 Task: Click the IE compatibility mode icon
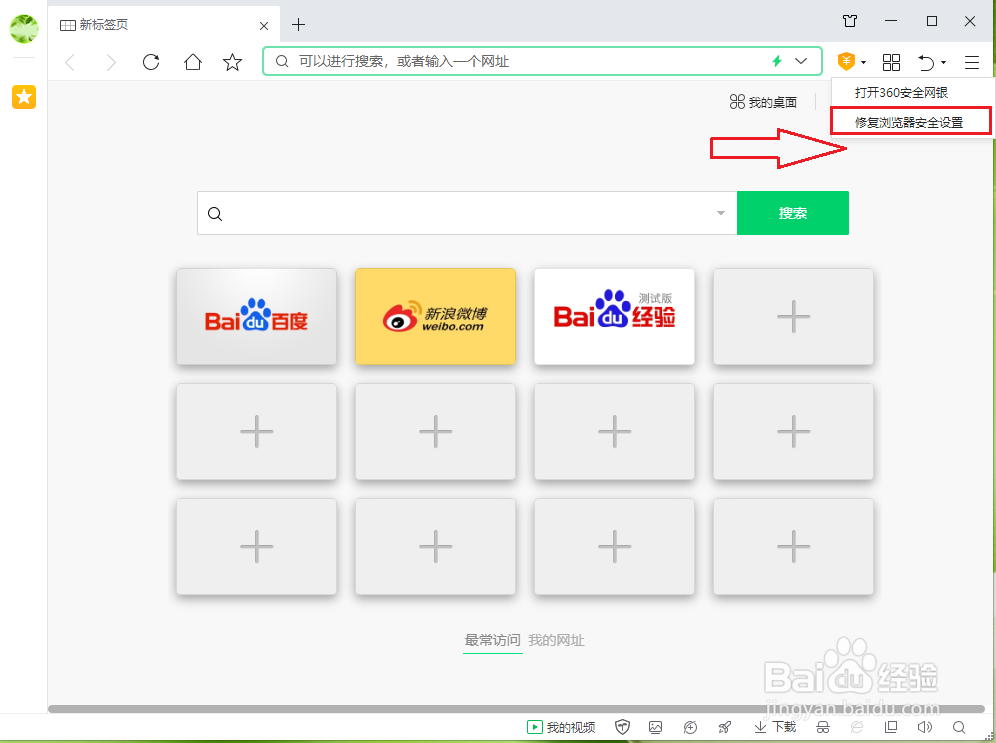(x=857, y=727)
